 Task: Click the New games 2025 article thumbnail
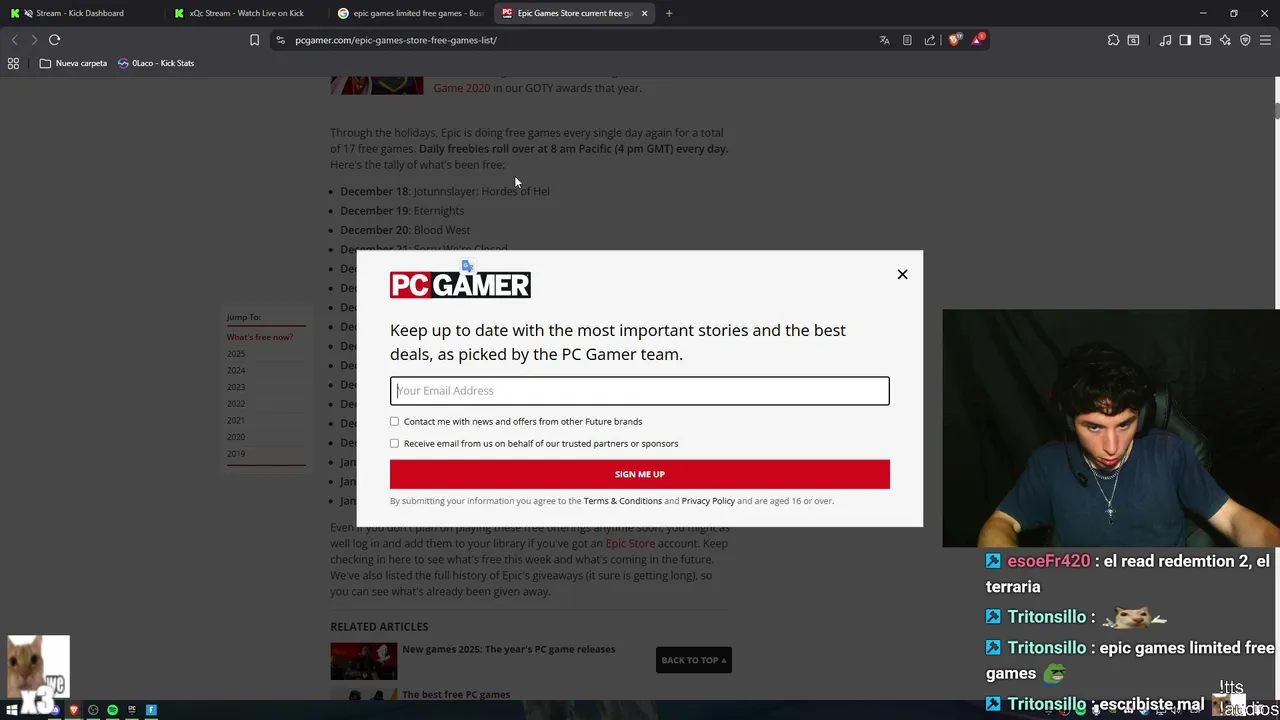(364, 661)
